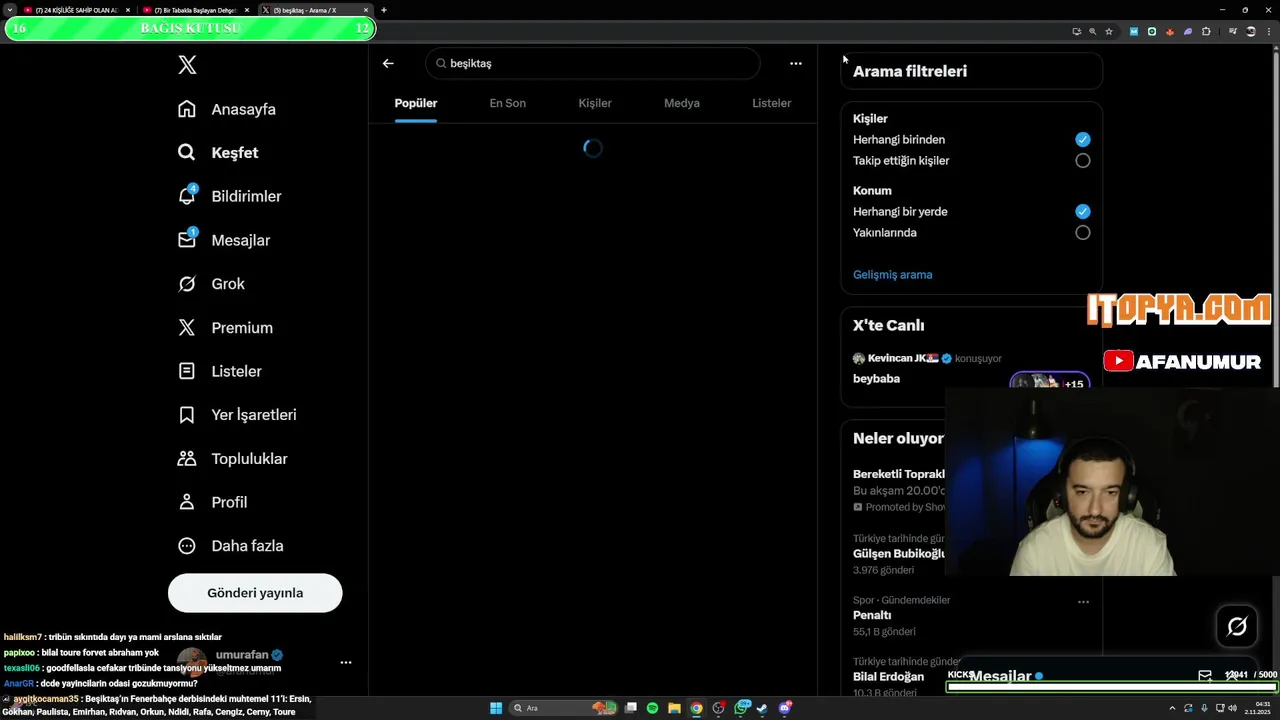Open Chrome profile avatar
The width and height of the screenshot is (1280, 720).
[x=1250, y=31]
